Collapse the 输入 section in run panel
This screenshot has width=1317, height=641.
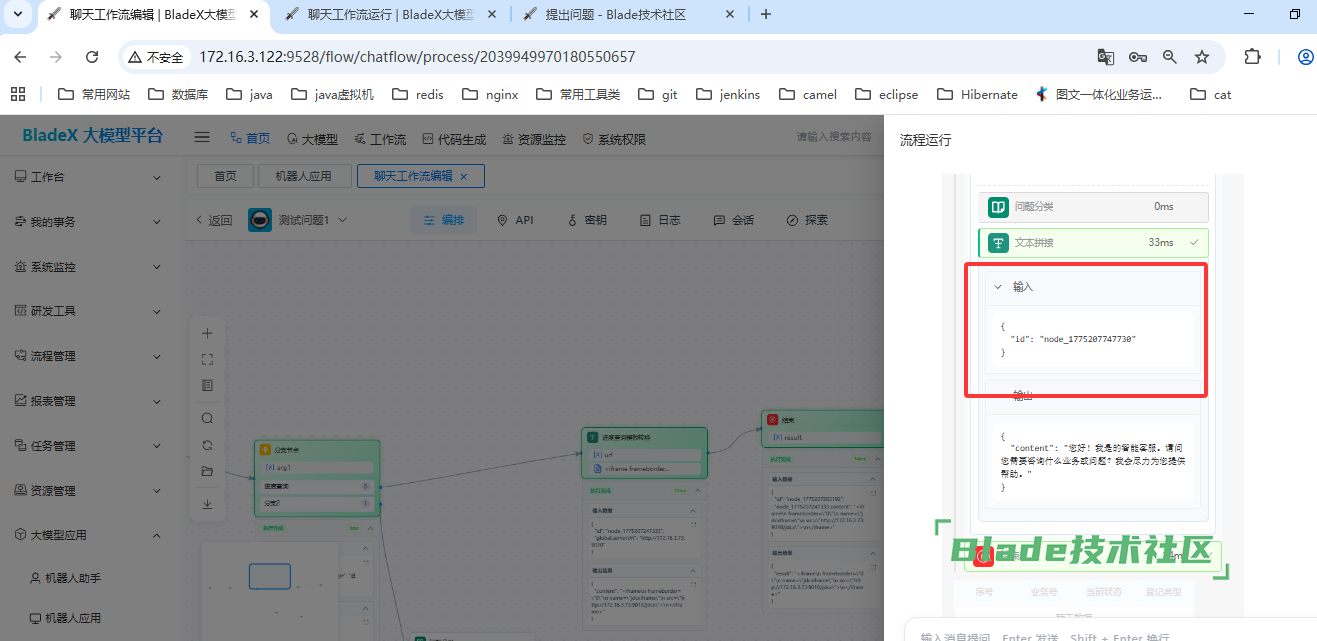997,287
